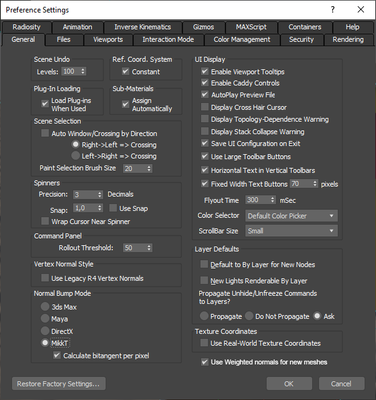Select the Do Not Propagate option
376x400 pixels.
249,316
